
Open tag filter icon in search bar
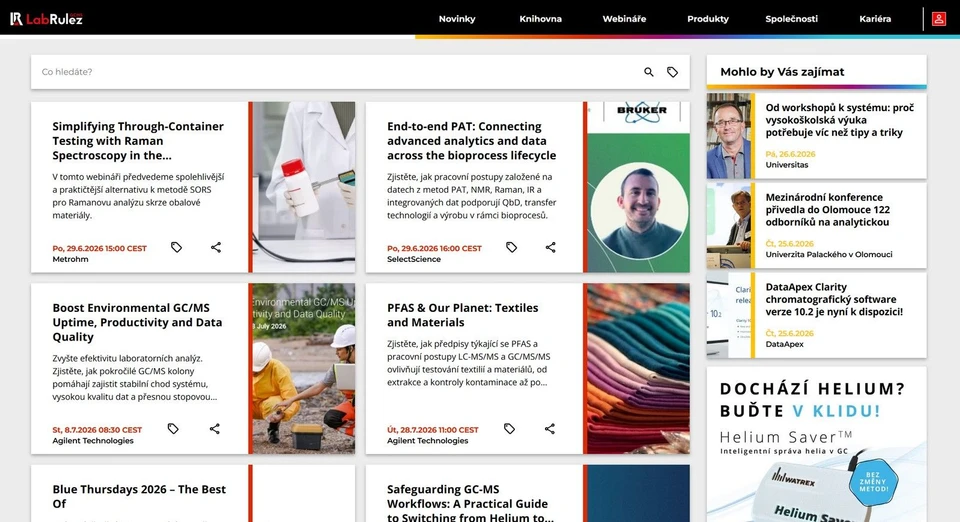(x=672, y=72)
